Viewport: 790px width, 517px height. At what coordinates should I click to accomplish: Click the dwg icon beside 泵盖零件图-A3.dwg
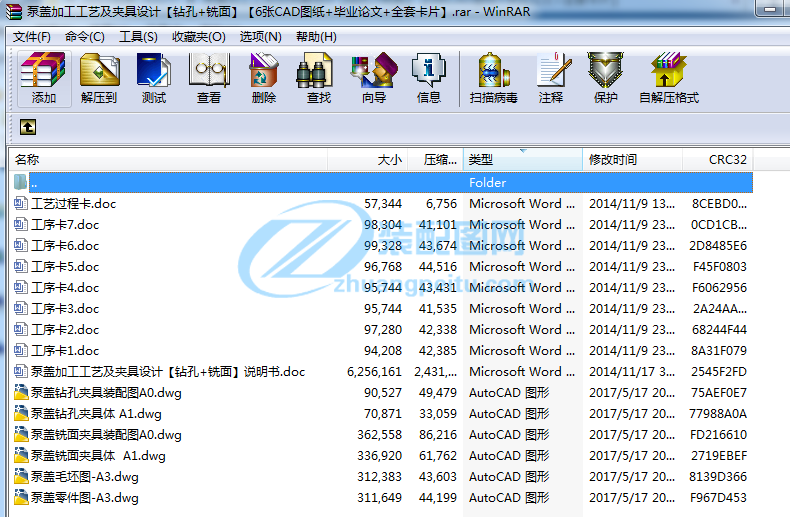21,497
